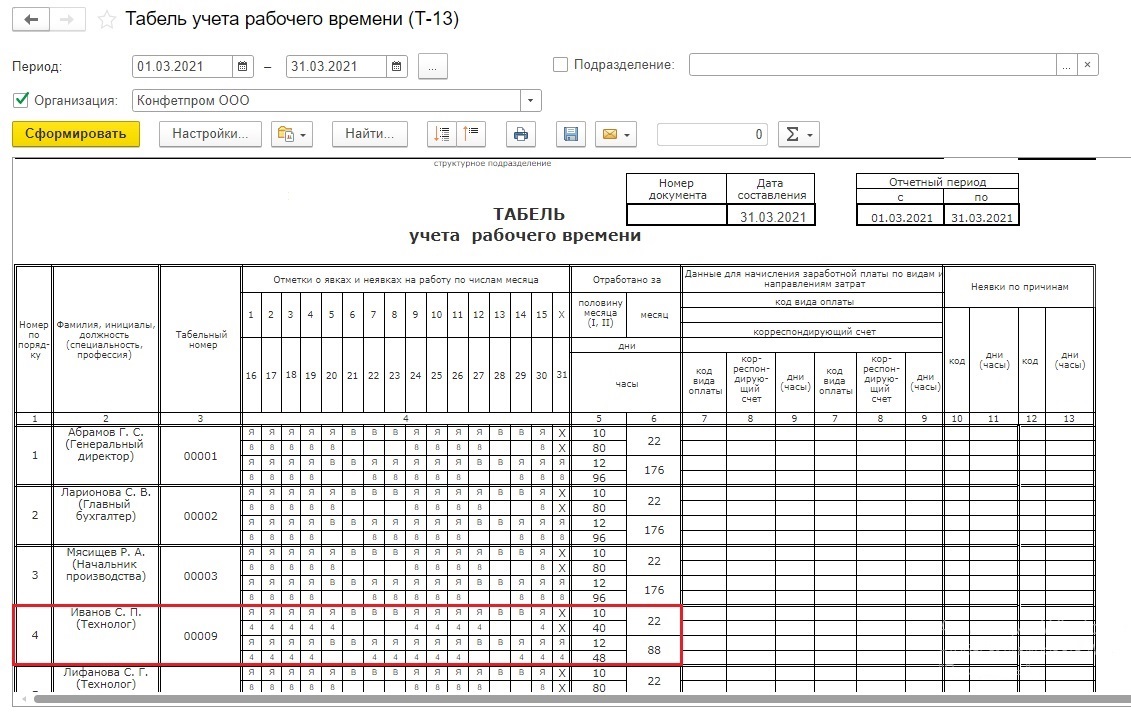Toggle the Организация checkbox
1131x713 pixels.
click(21, 100)
